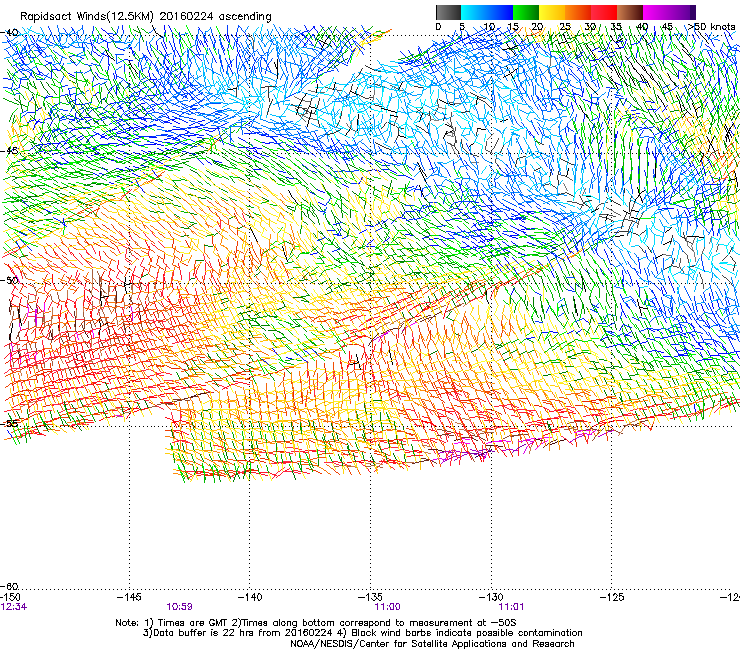Click the purple '10:59' time label

click(179, 607)
